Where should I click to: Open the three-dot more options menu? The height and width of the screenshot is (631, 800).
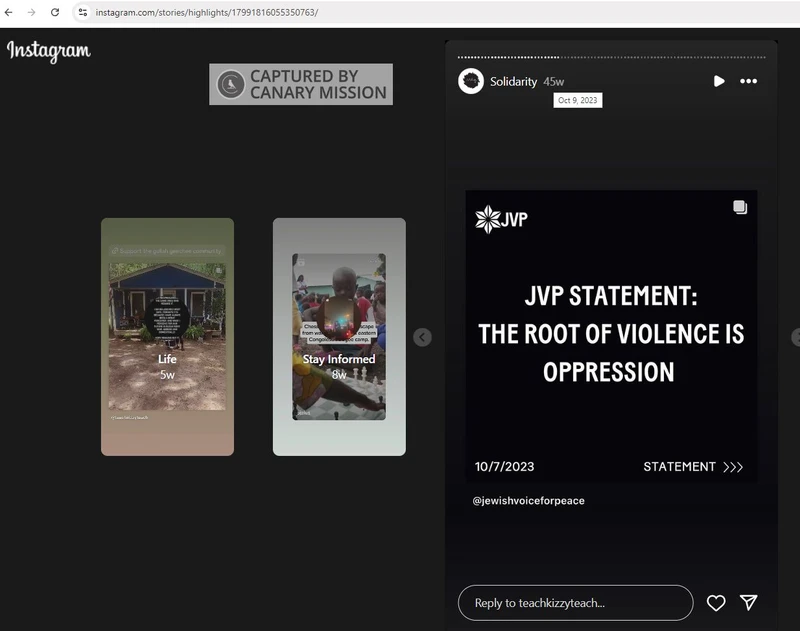(748, 81)
